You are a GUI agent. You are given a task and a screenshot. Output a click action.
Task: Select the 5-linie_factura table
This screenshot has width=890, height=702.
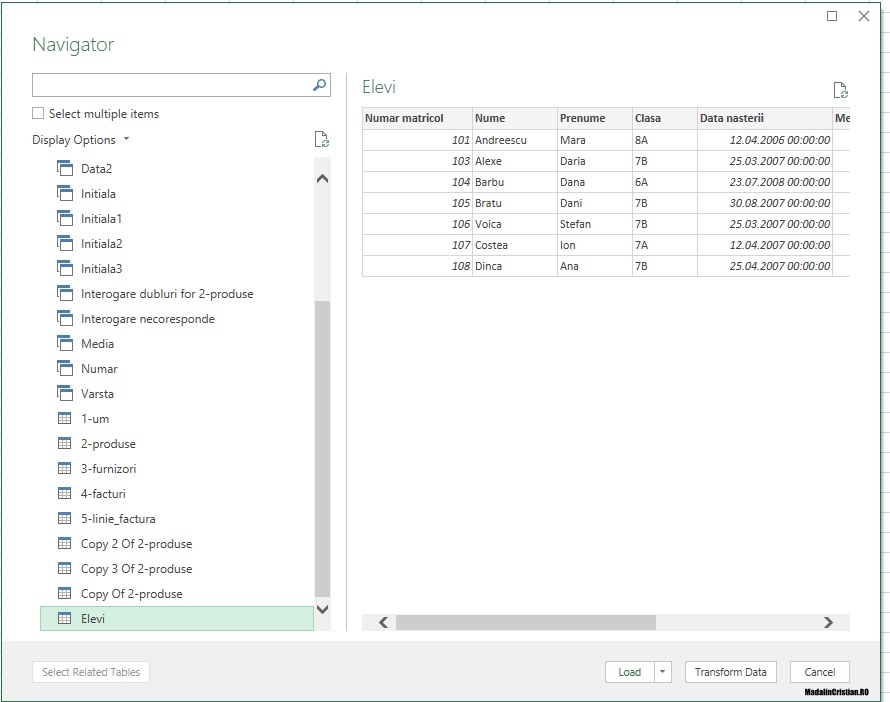pyautogui.click(x=117, y=518)
